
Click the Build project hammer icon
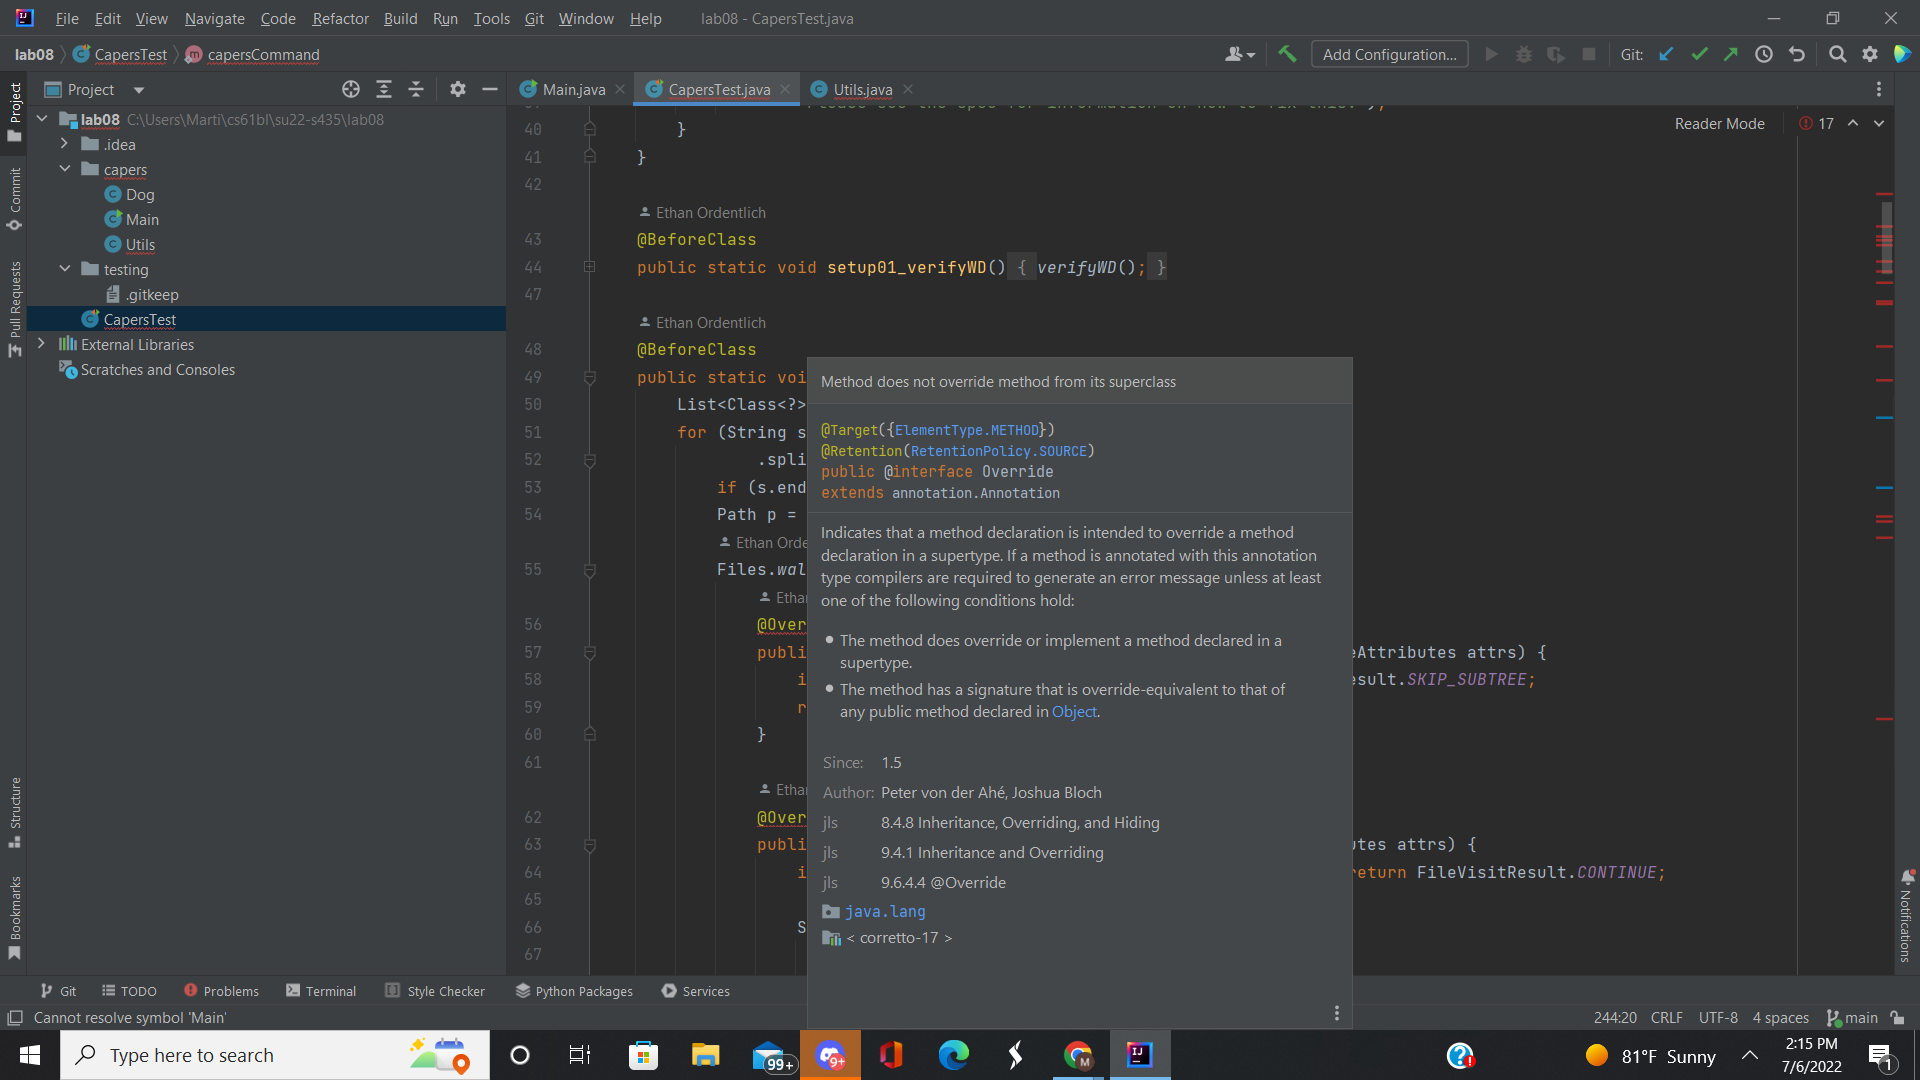click(x=1287, y=55)
